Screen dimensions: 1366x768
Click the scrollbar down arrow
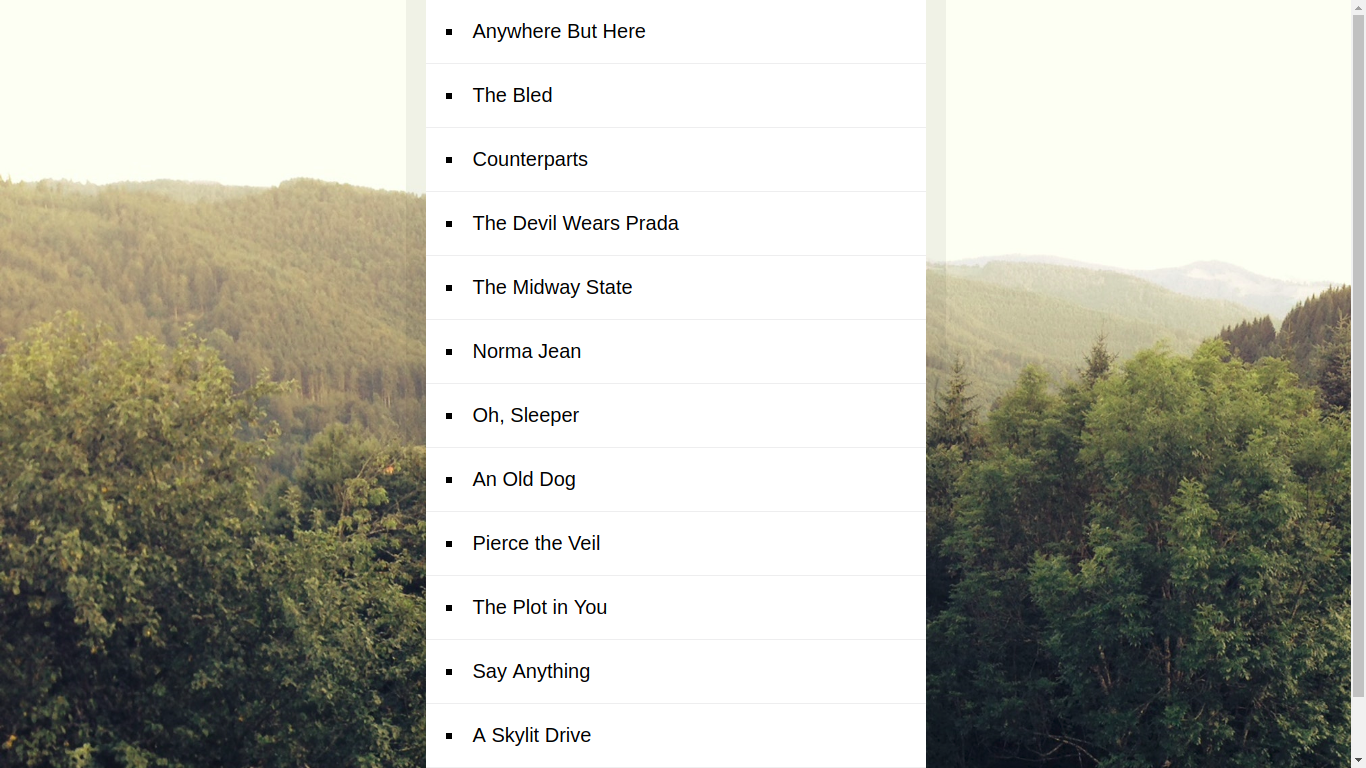[x=1358, y=760]
